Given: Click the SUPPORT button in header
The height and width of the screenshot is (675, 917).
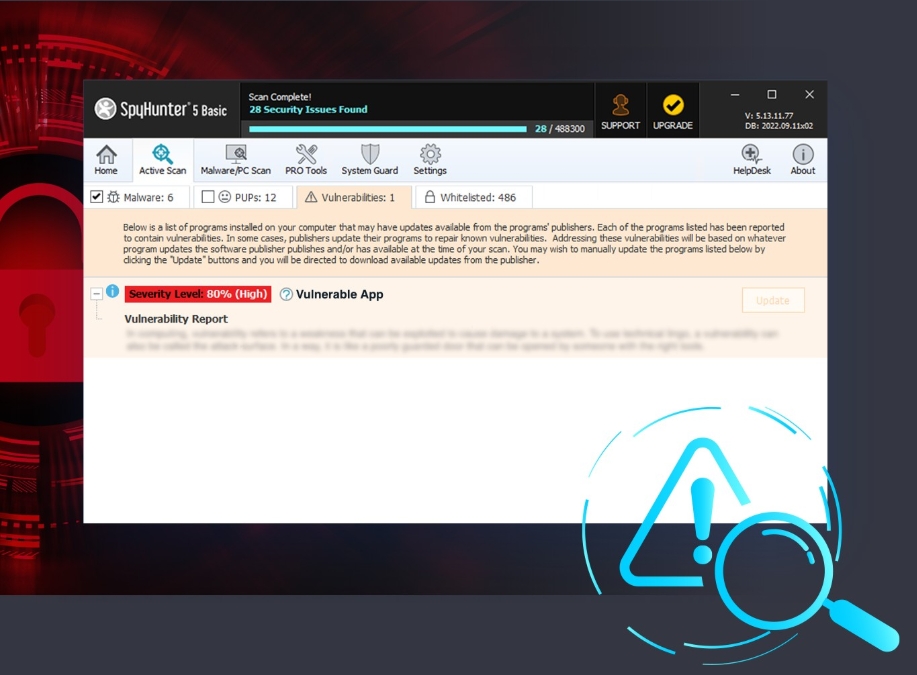Looking at the screenshot, I should click(620, 111).
